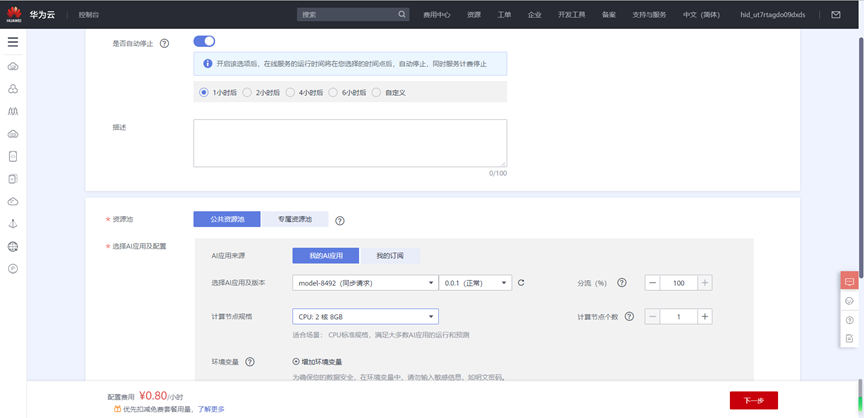The width and height of the screenshot is (864, 418).
Task: Select the 自定义 radio option
Action: [x=376, y=93]
